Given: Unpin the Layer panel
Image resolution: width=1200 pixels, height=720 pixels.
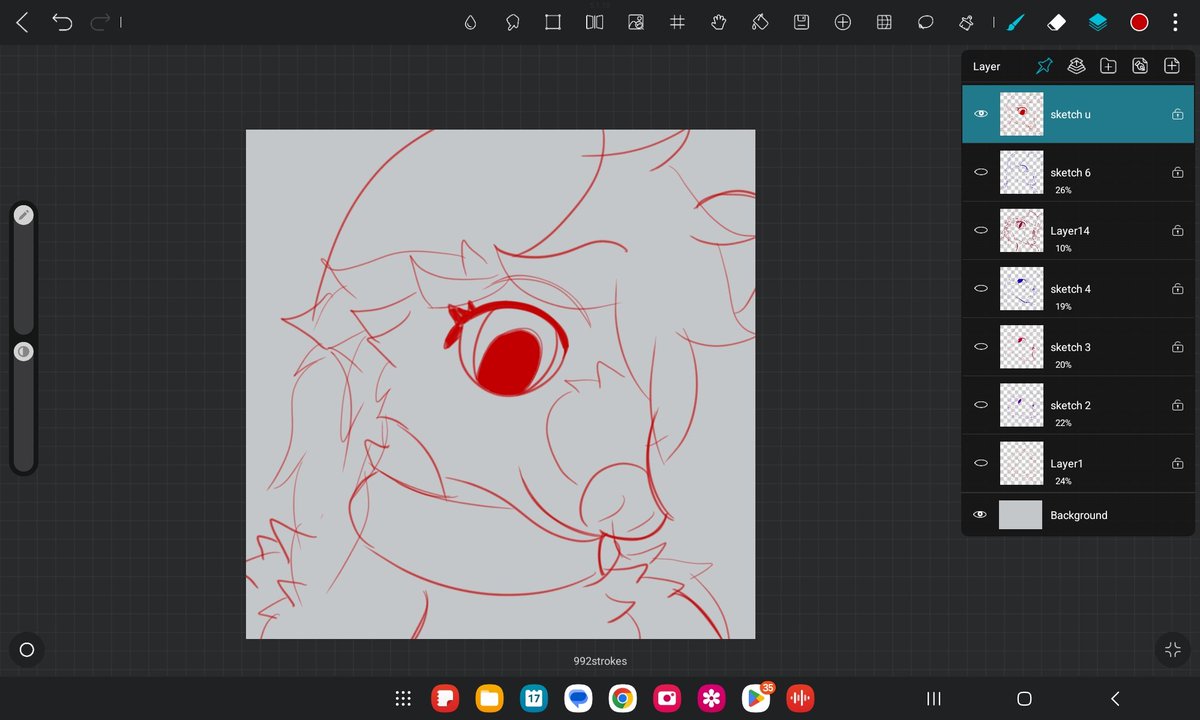Looking at the screenshot, I should coord(1044,66).
